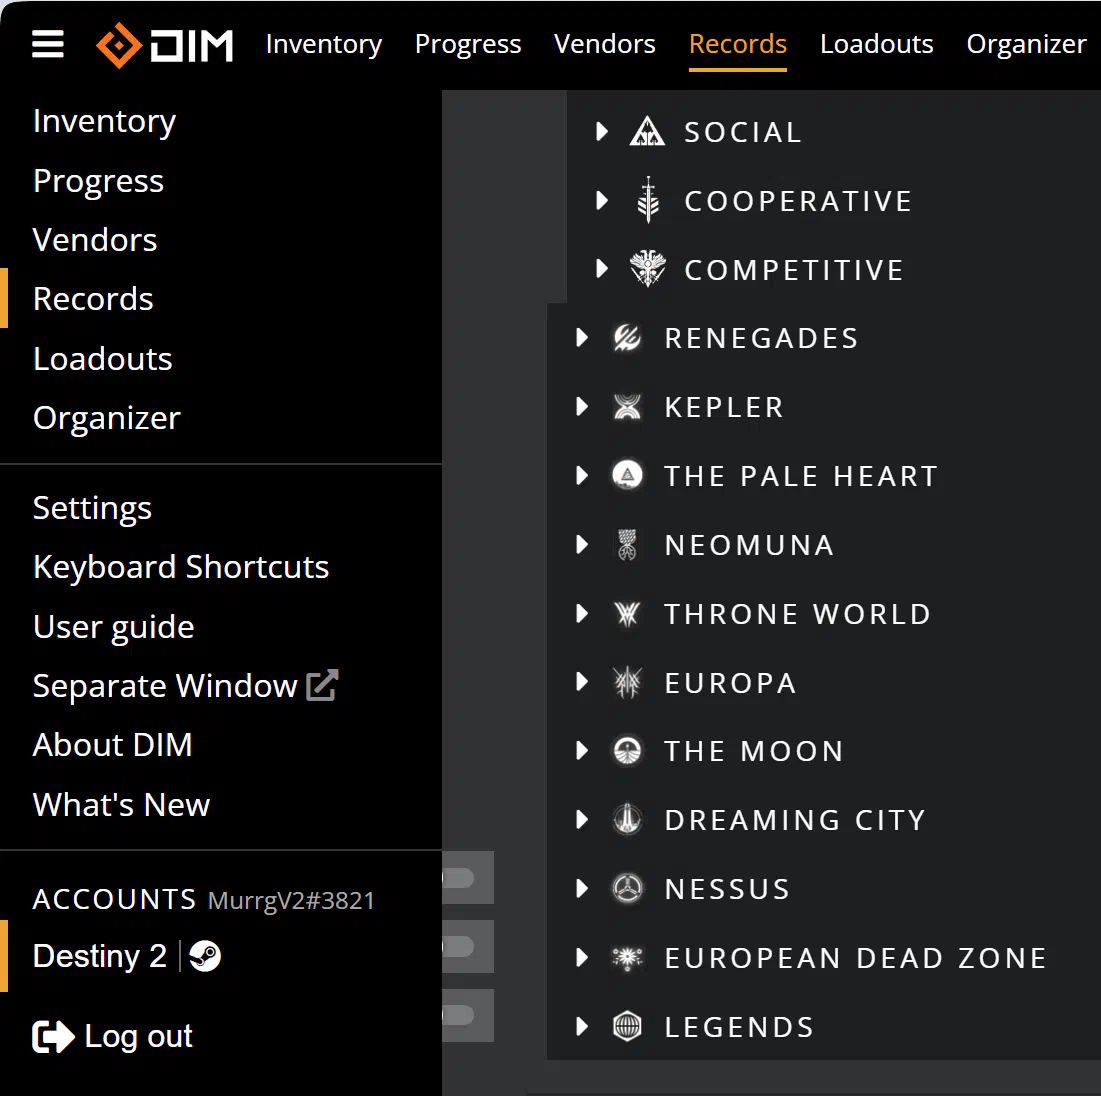Viewport: 1101px width, 1096px height.
Task: Switch to the Vendors tab in header
Action: 604,44
